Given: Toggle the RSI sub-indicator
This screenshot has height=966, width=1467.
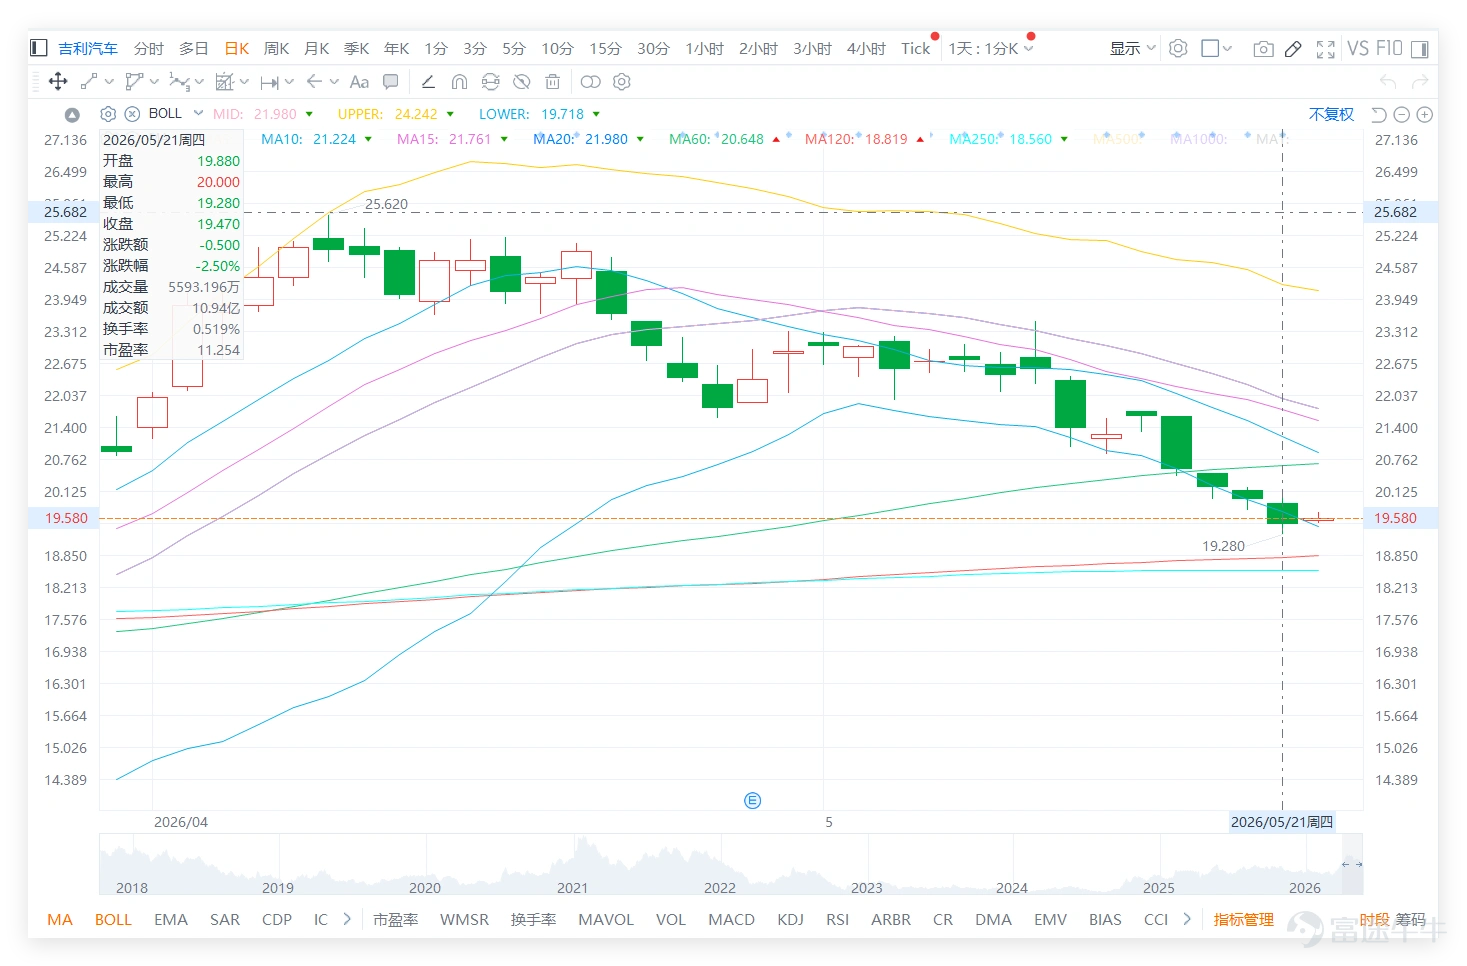Looking at the screenshot, I should click(x=837, y=919).
